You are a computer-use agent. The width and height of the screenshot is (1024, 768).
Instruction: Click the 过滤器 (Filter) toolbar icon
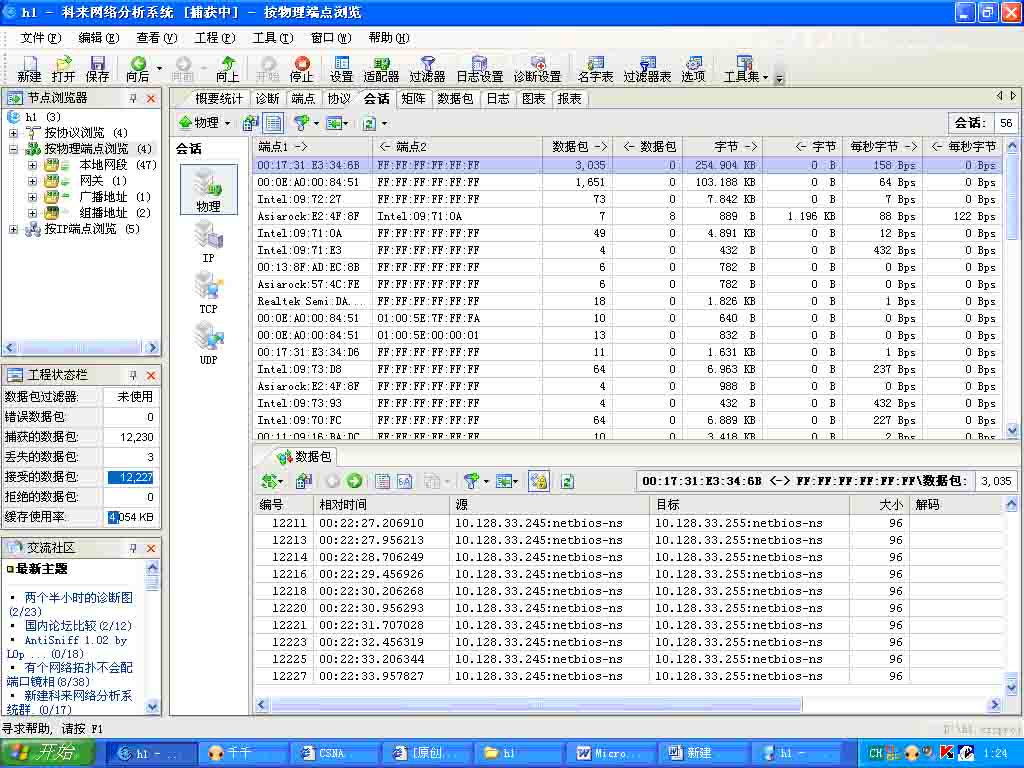pos(427,68)
